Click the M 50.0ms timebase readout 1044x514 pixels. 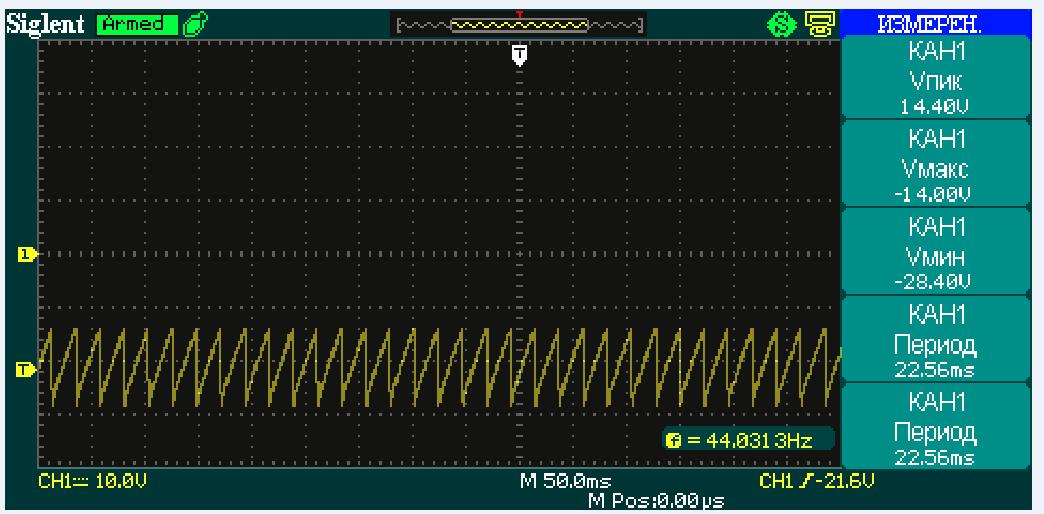(x=565, y=481)
